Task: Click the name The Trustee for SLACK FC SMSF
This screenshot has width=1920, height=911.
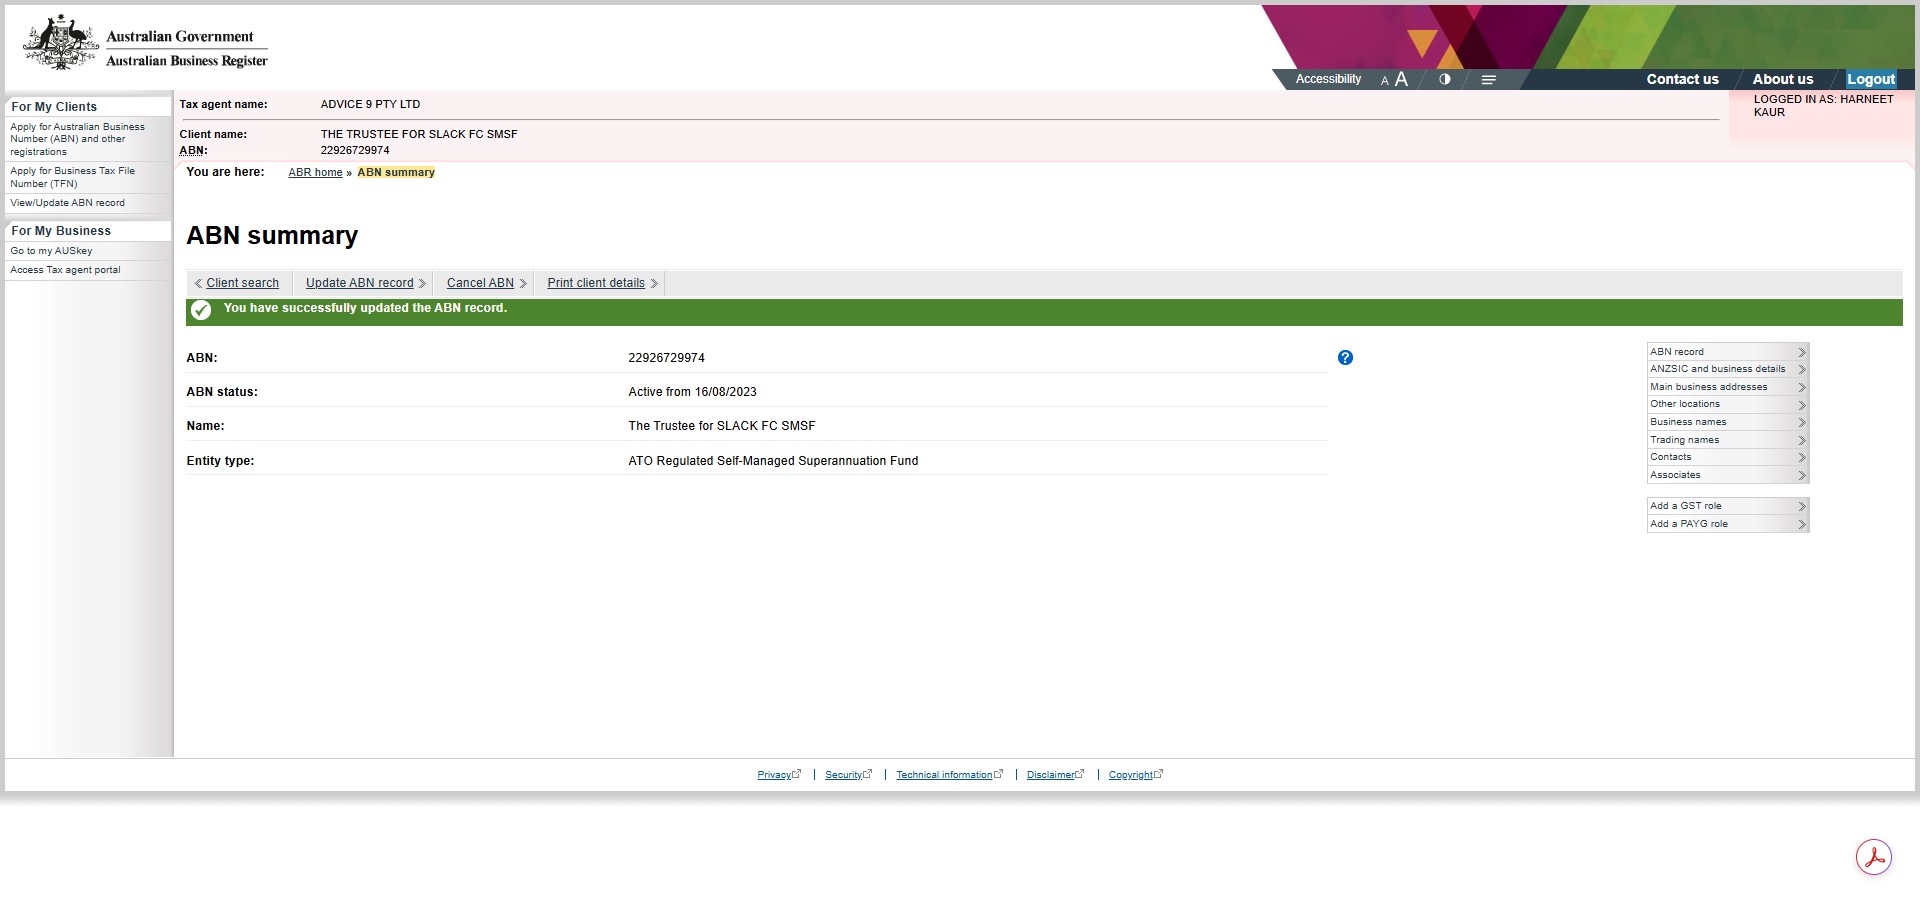Action: point(721,426)
